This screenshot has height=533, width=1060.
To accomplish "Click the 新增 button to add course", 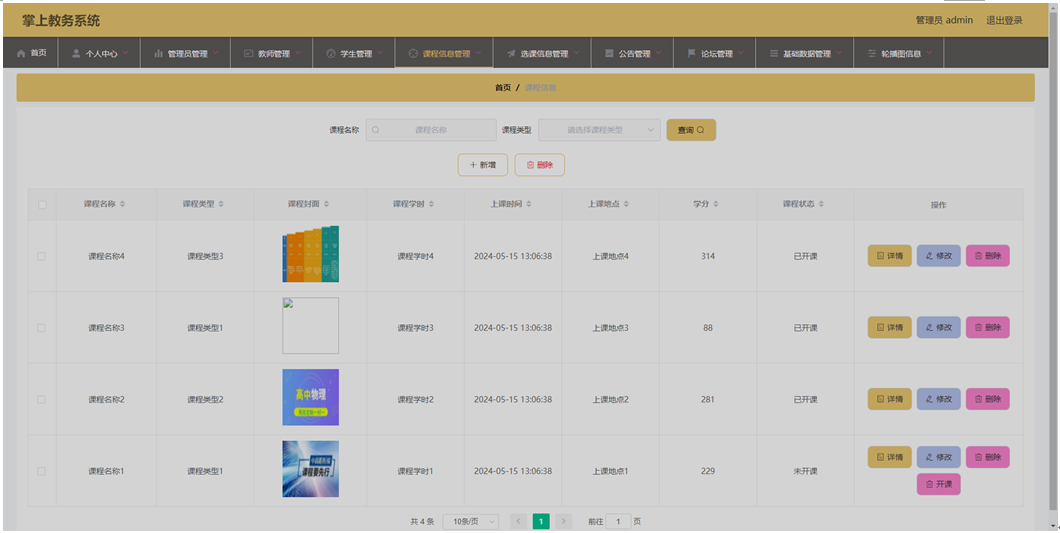I will tap(482, 165).
